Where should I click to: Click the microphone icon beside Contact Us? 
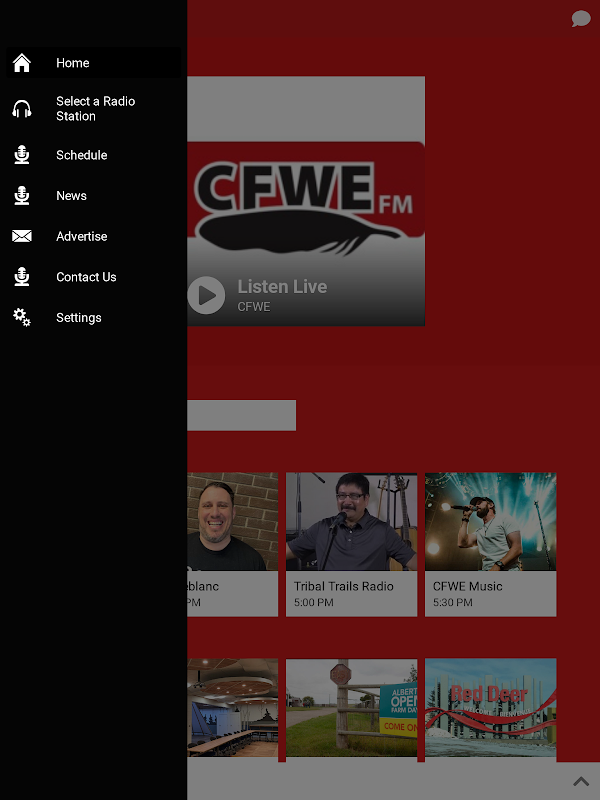click(21, 277)
